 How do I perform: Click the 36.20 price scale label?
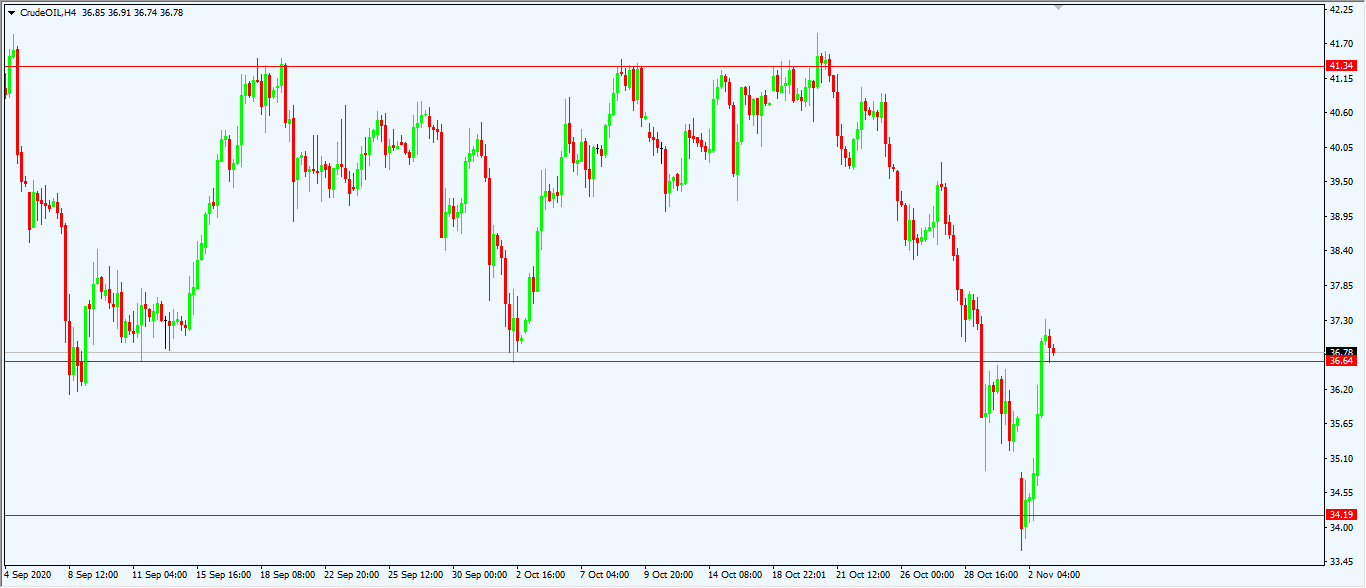pyautogui.click(x=1341, y=390)
